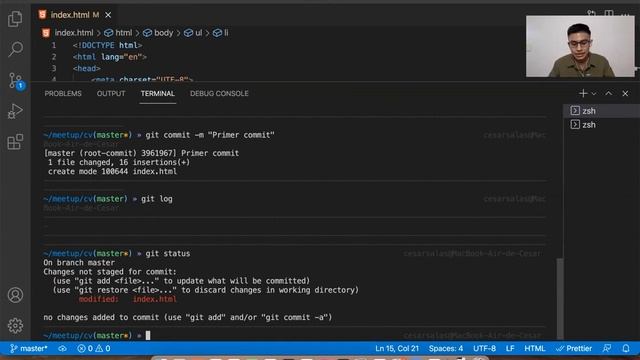This screenshot has height=360, width=640.
Task: Click line number 1 in editor
Action: pyautogui.click(x=53, y=45)
